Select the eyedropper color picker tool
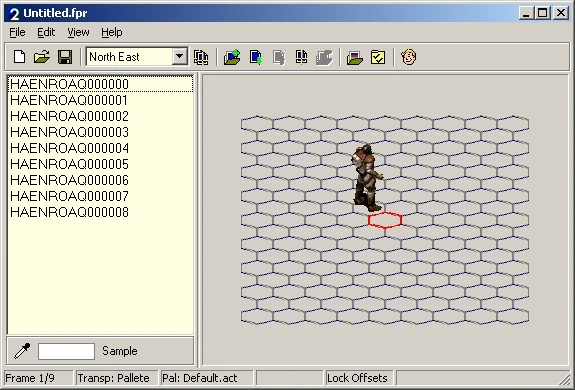The width and height of the screenshot is (575, 390). coord(22,351)
